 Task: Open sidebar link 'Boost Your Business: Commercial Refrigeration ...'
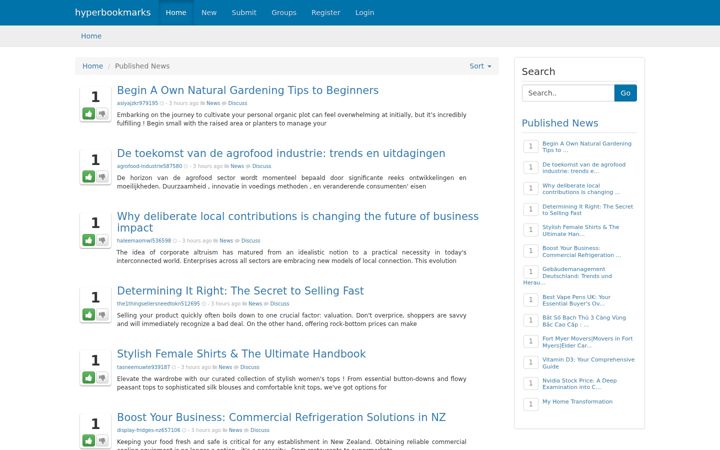click(x=581, y=252)
